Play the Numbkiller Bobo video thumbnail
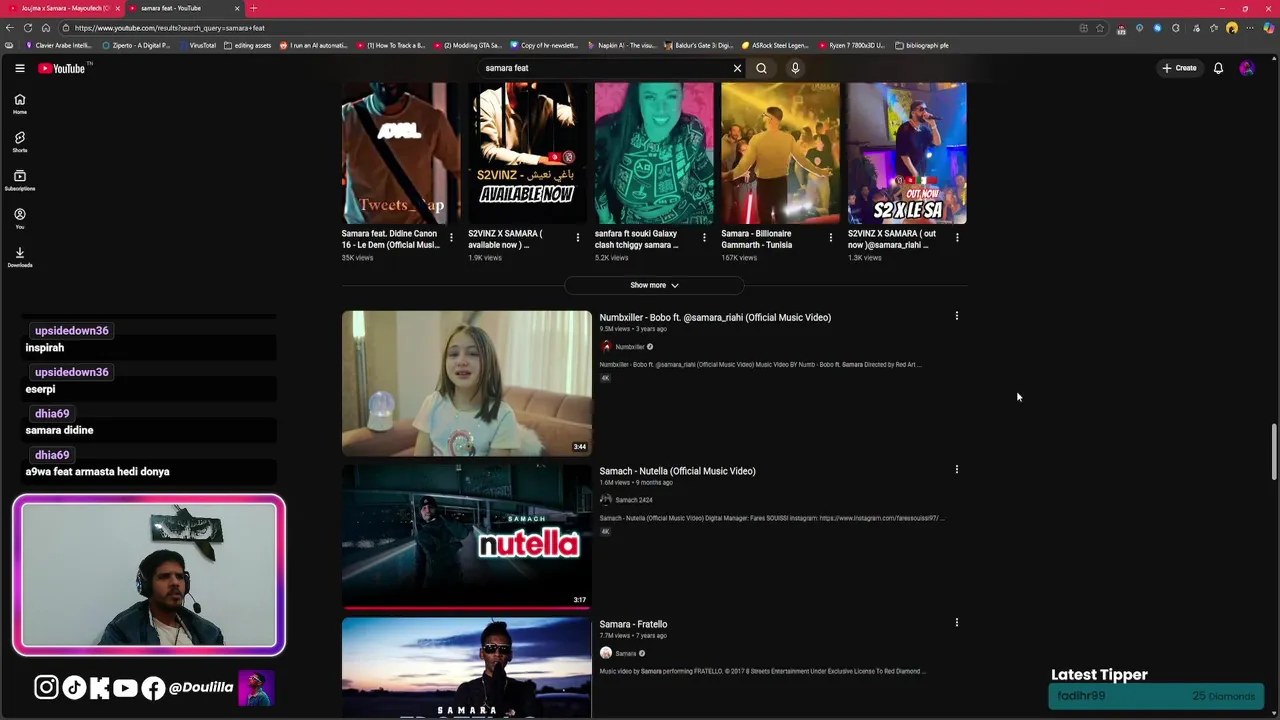Screen dimensions: 1280x720 466,383
